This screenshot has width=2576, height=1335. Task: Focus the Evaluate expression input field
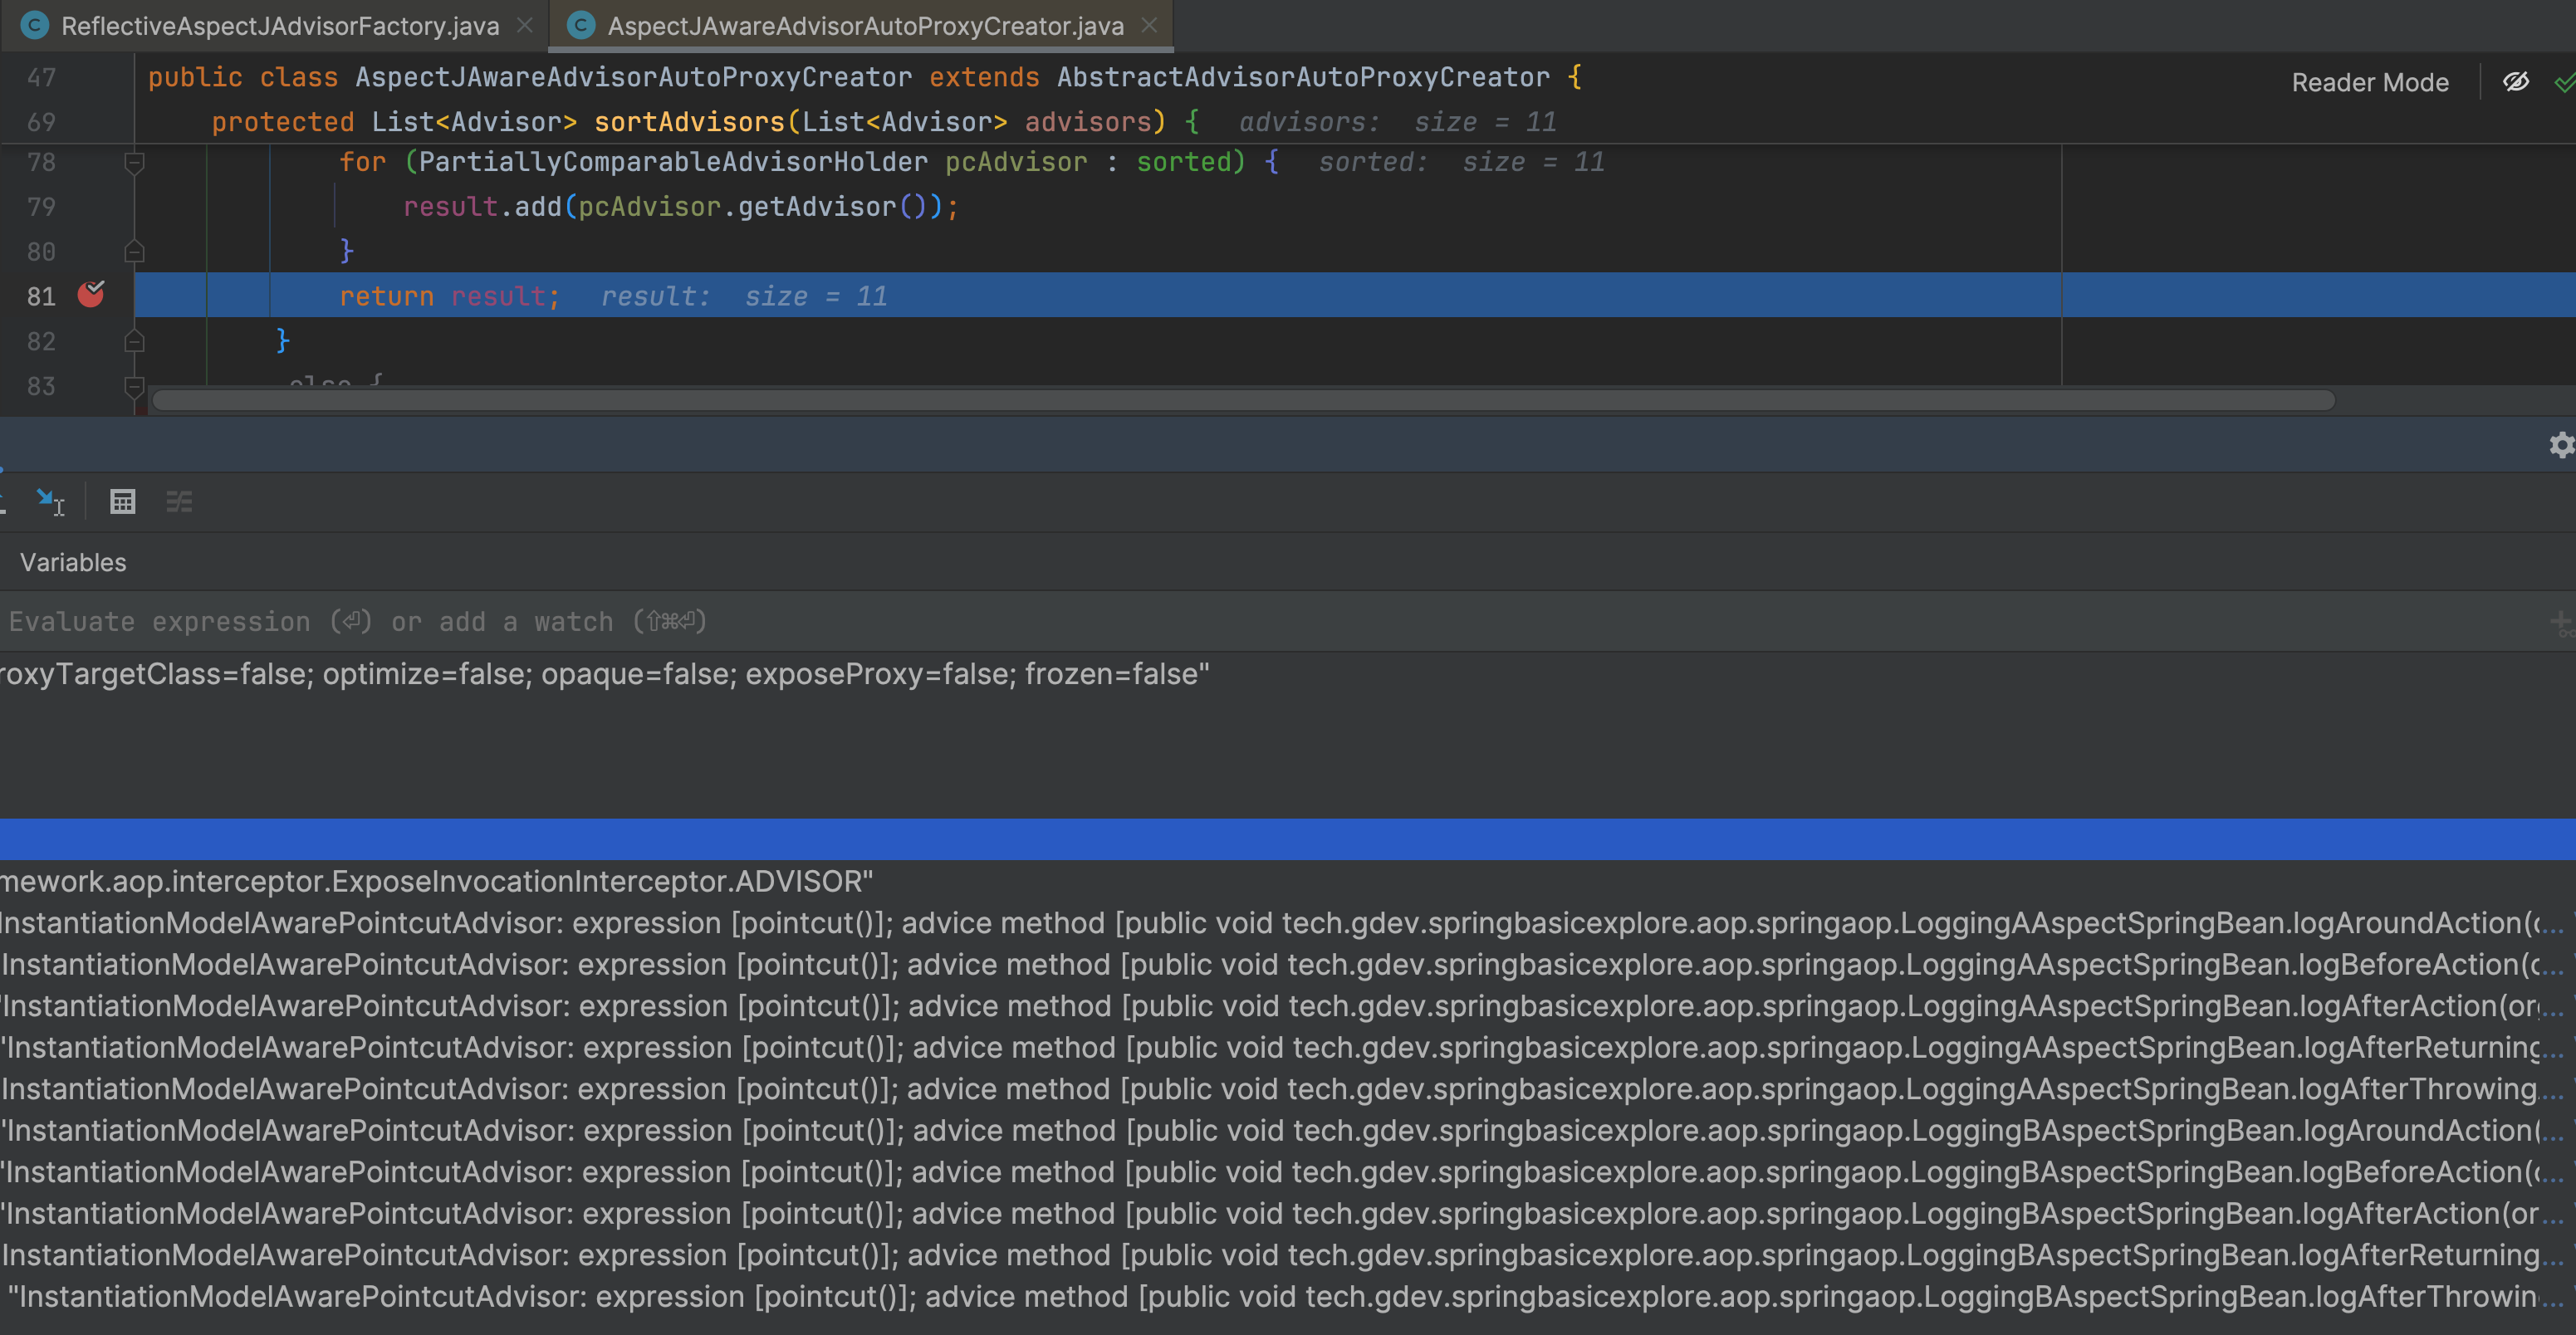coord(1270,621)
